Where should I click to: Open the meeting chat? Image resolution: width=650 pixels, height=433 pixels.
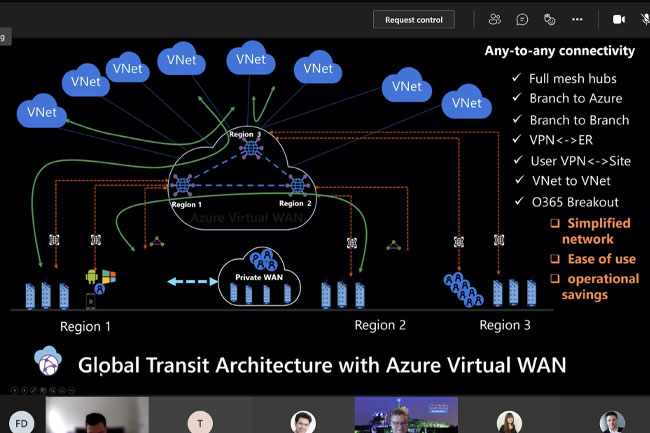click(x=522, y=19)
